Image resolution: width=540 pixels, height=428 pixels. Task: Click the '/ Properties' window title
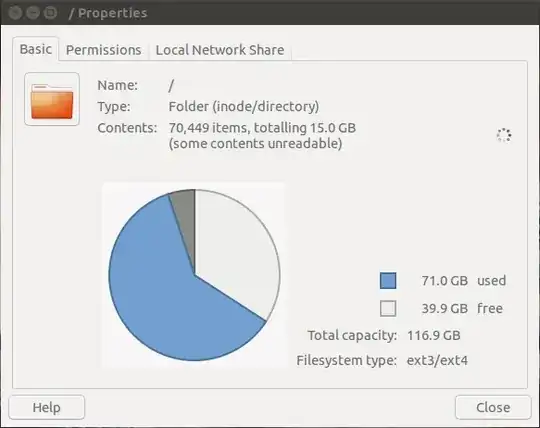click(x=108, y=13)
